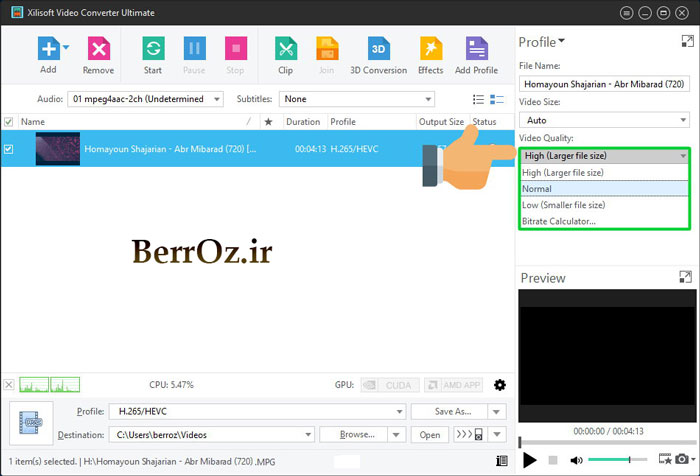
Task: Expand the Video Size dropdown
Action: [603, 120]
